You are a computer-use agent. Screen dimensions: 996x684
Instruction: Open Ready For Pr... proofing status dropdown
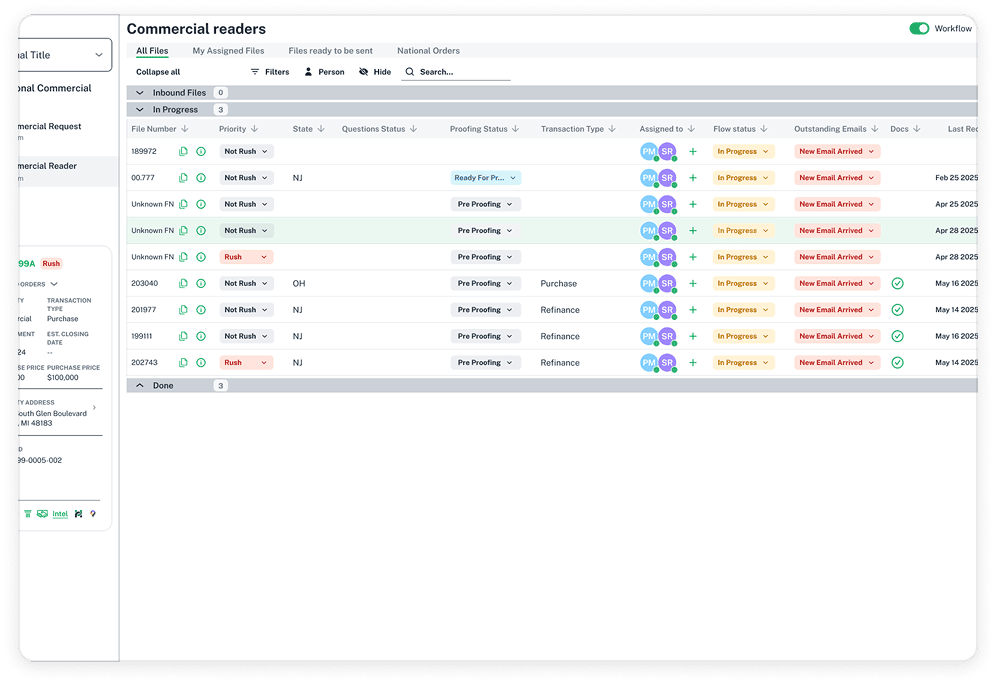486,178
